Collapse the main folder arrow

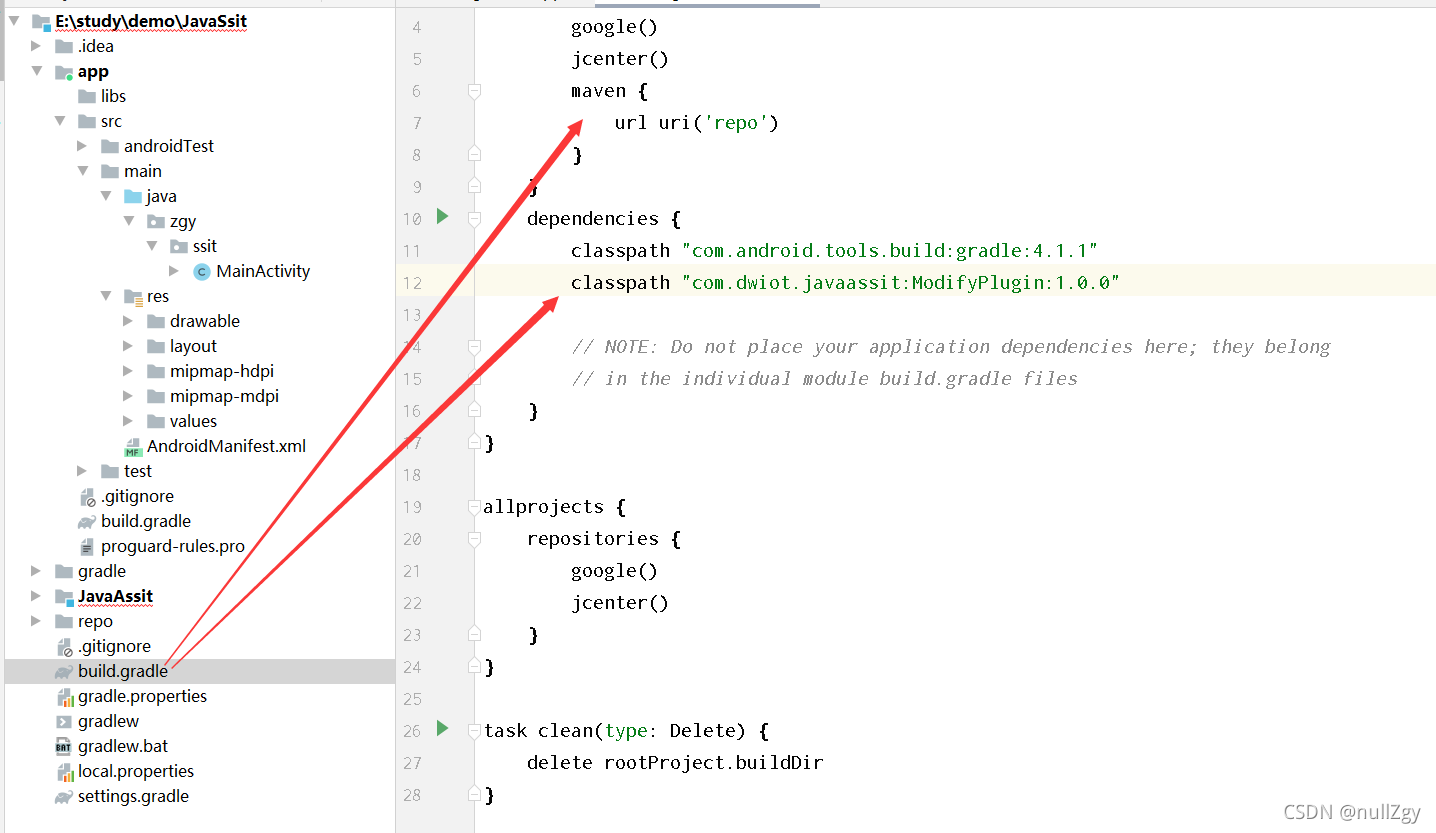pos(82,171)
